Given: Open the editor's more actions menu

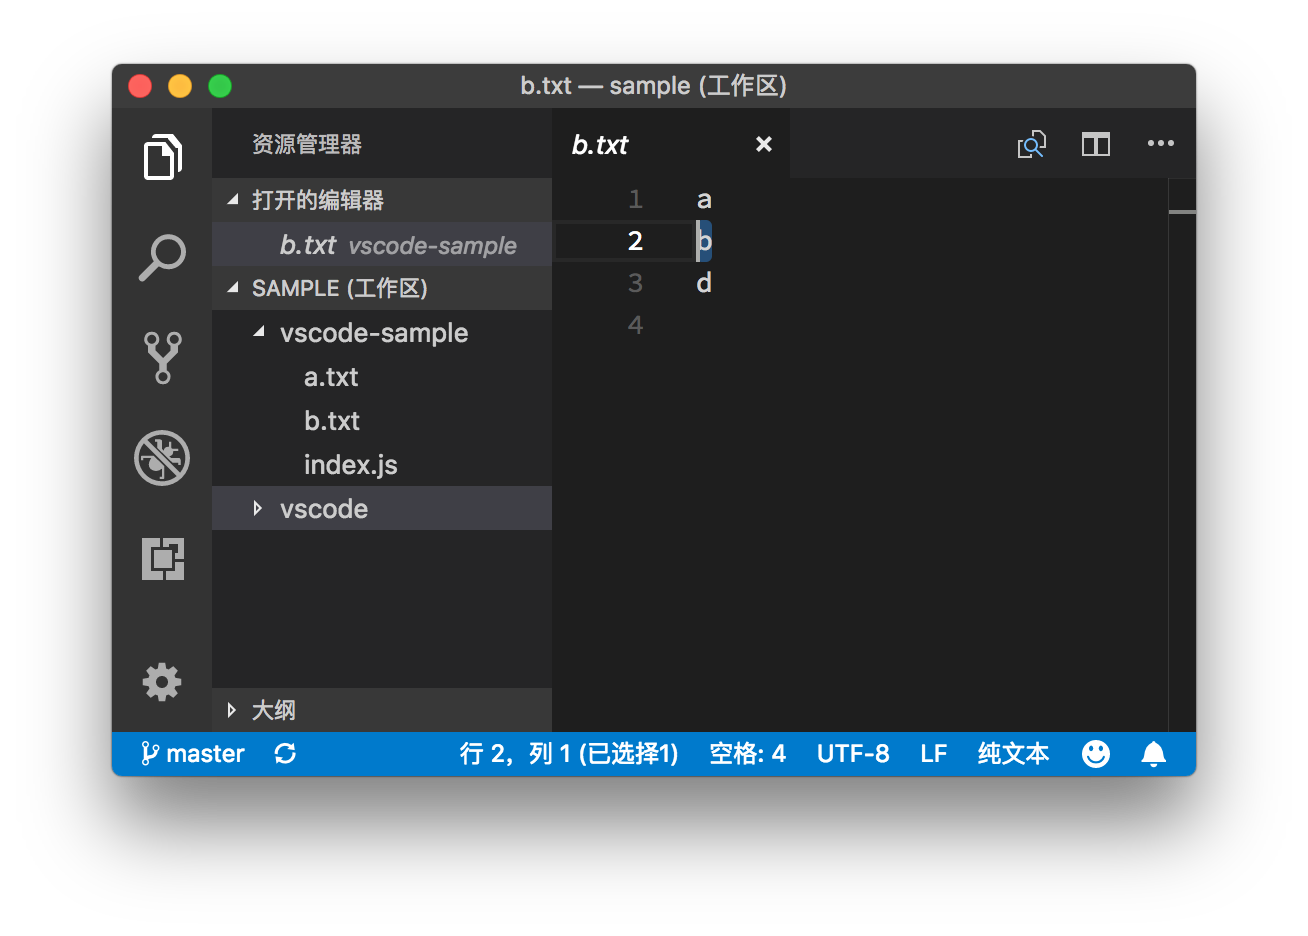Looking at the screenshot, I should [x=1160, y=144].
